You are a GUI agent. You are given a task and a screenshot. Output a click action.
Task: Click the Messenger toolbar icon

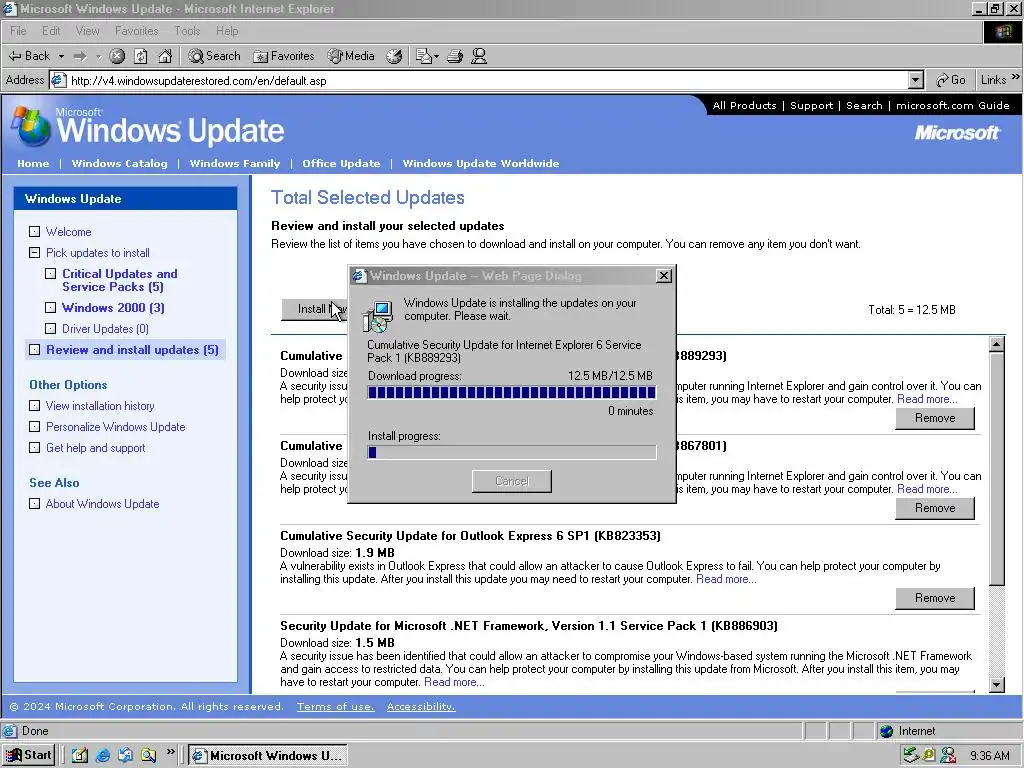479,56
